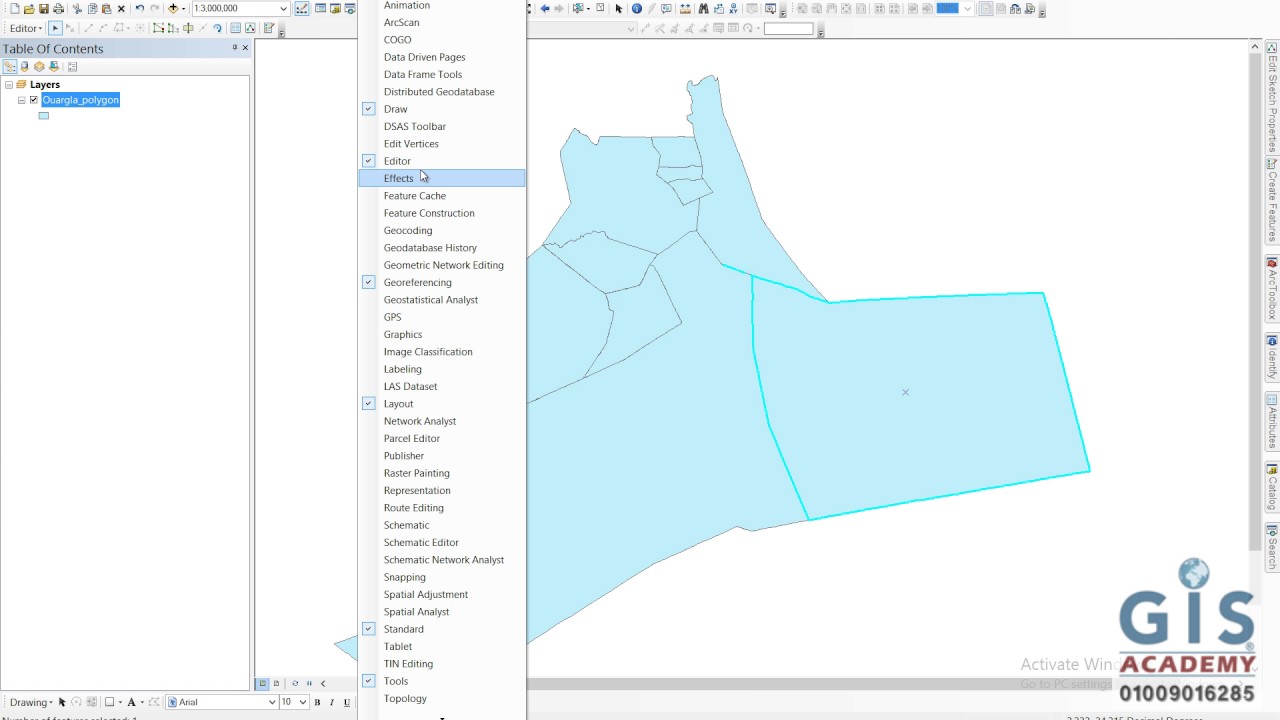This screenshot has height=720, width=1280.
Task: Switch to List By Source view
Action: point(24,67)
